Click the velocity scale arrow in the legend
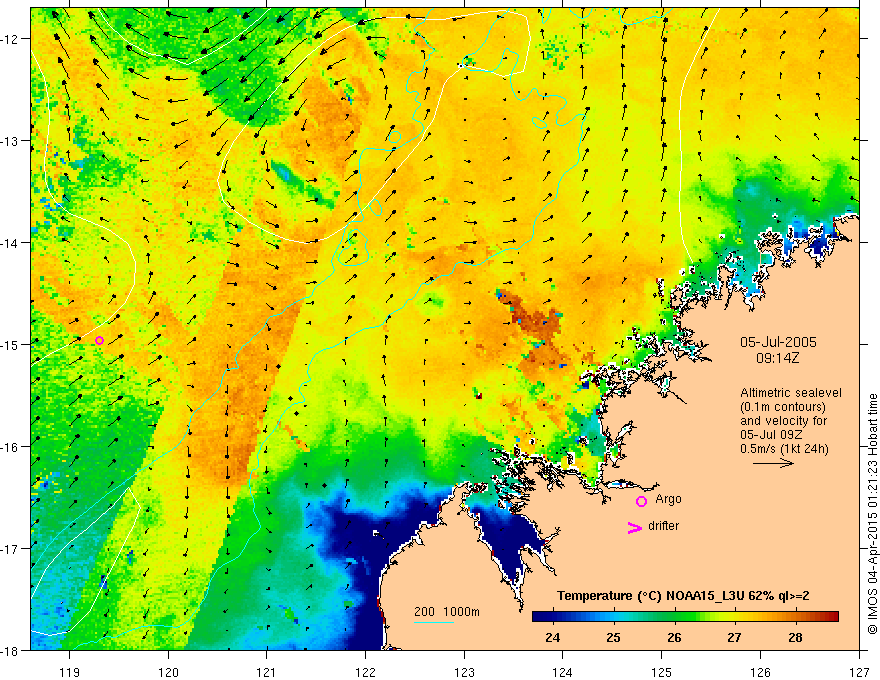The image size is (880, 680). click(773, 463)
